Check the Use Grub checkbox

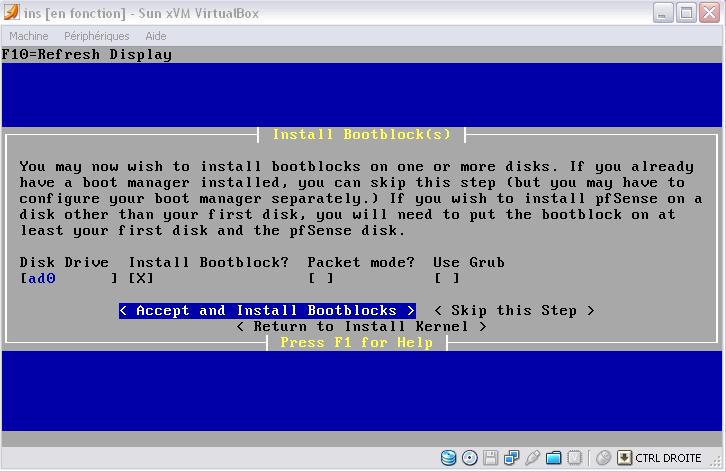(x=447, y=278)
